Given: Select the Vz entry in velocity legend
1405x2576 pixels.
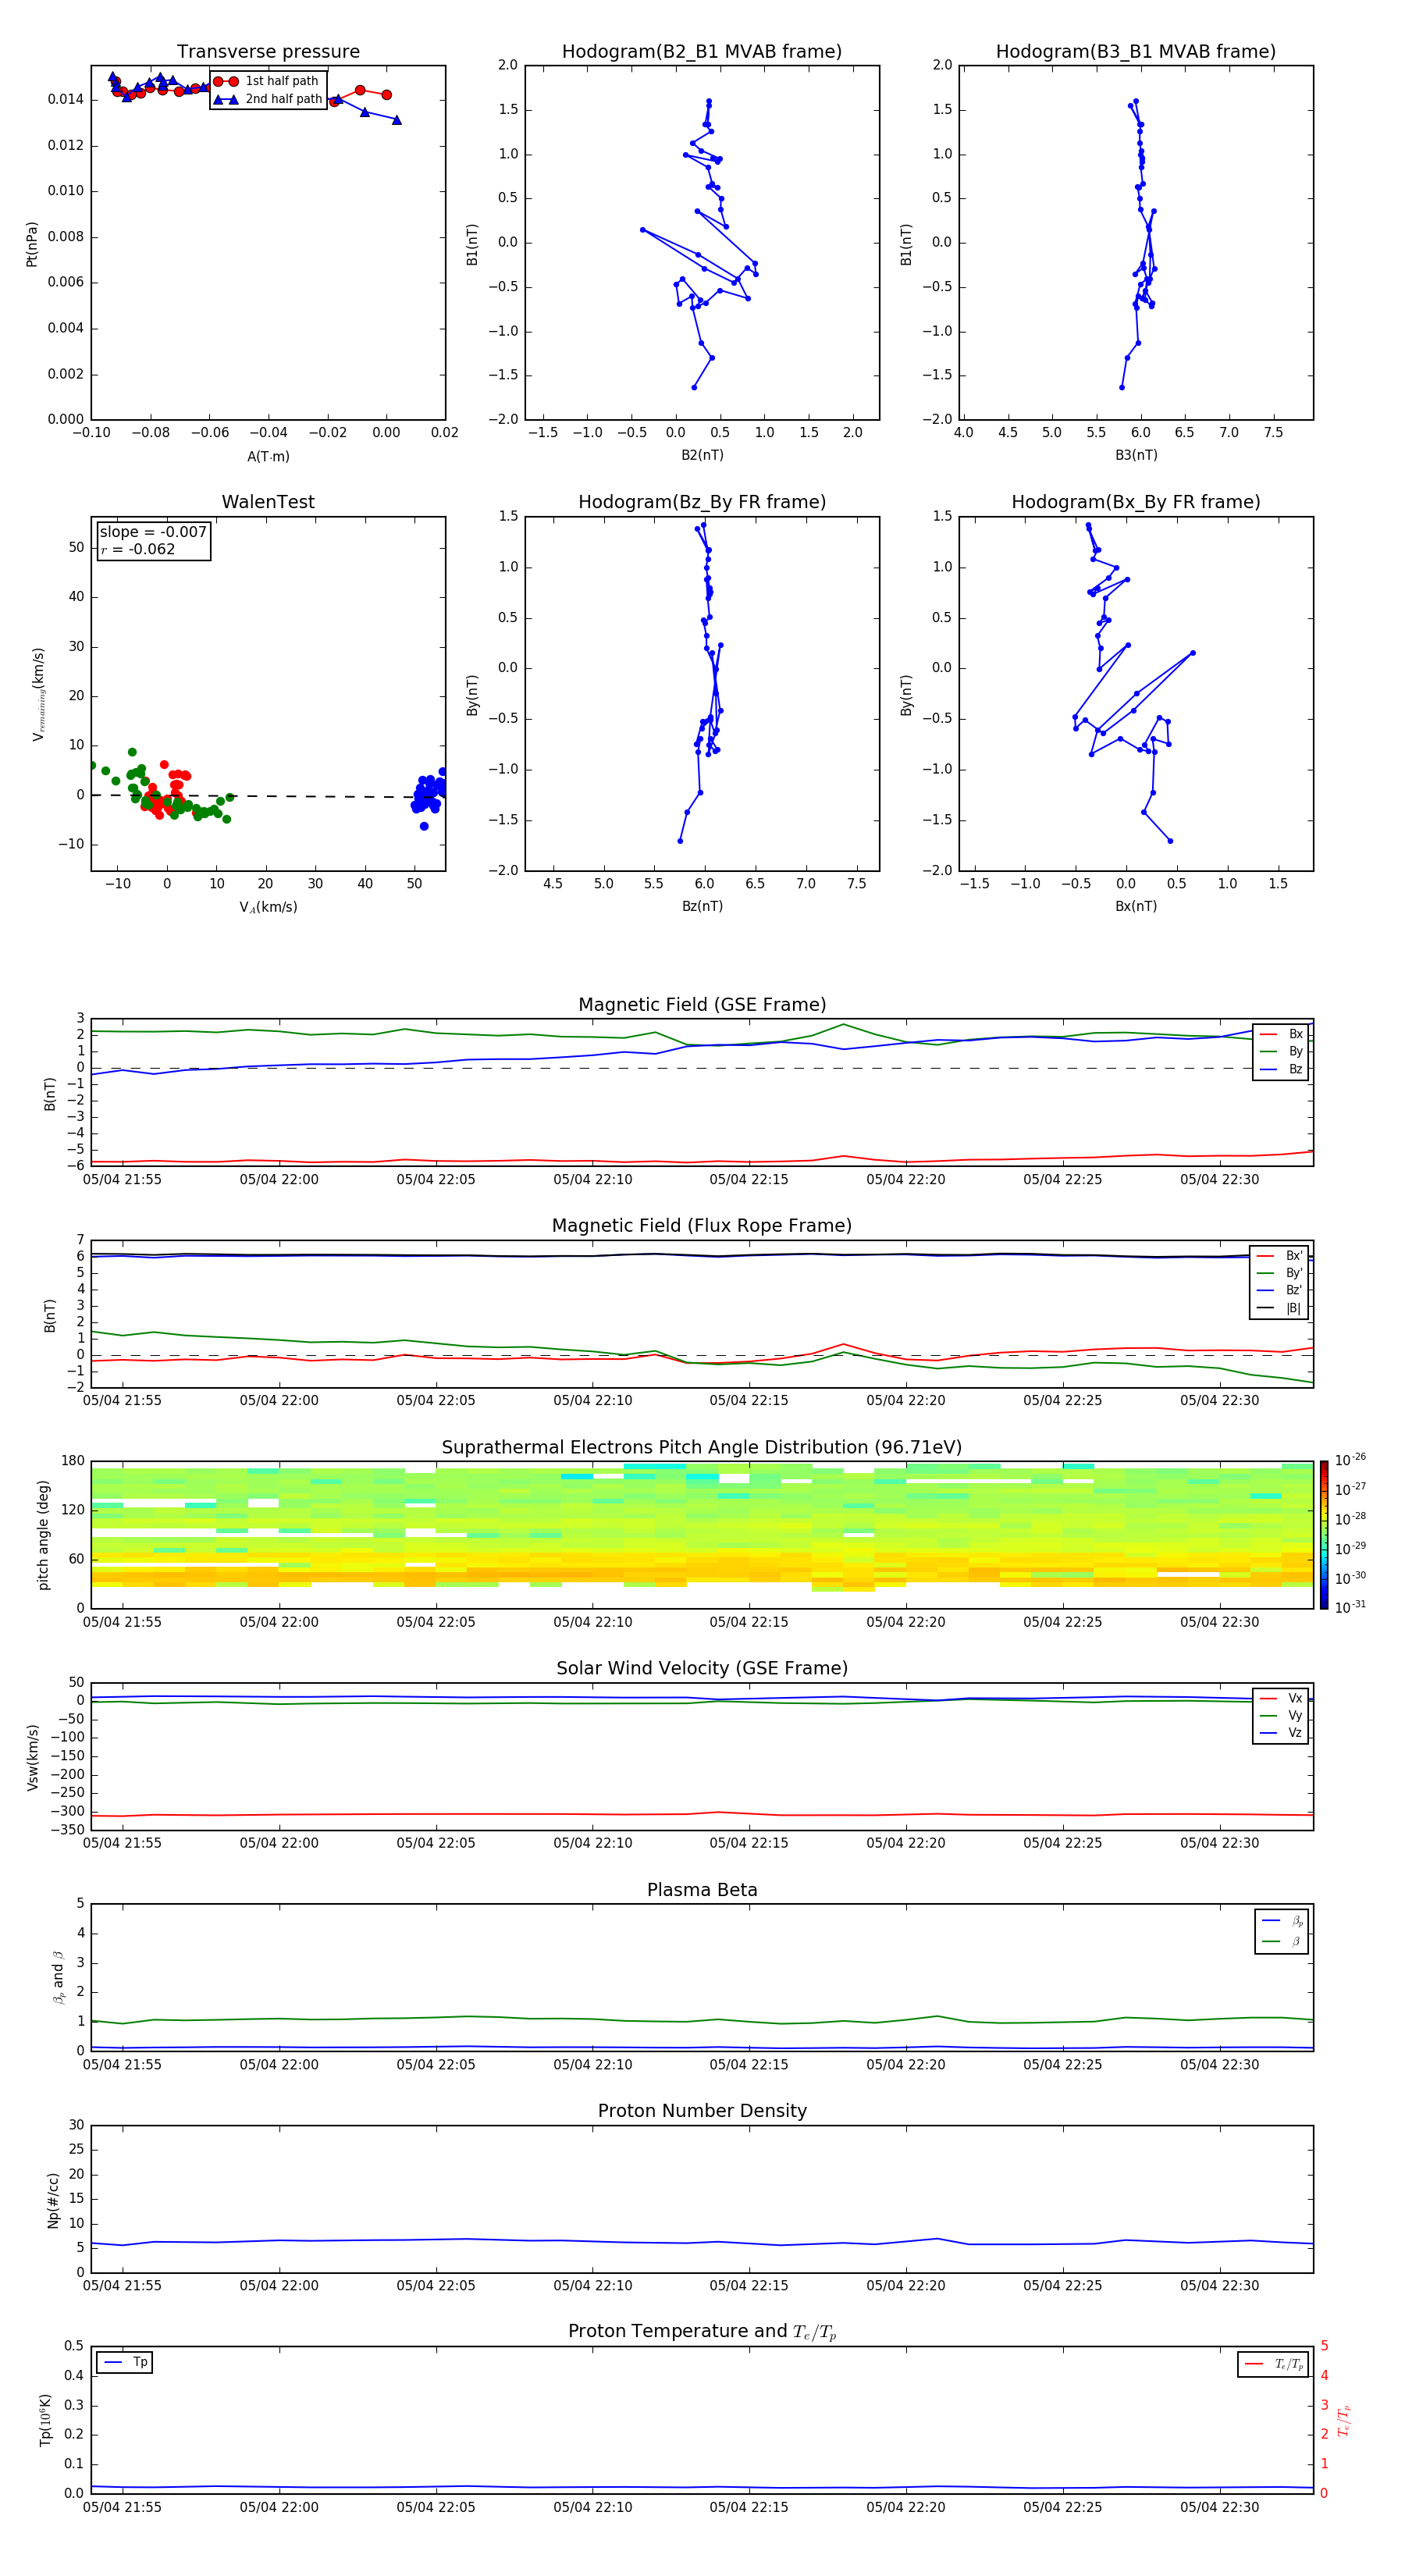Looking at the screenshot, I should coord(1281,1732).
